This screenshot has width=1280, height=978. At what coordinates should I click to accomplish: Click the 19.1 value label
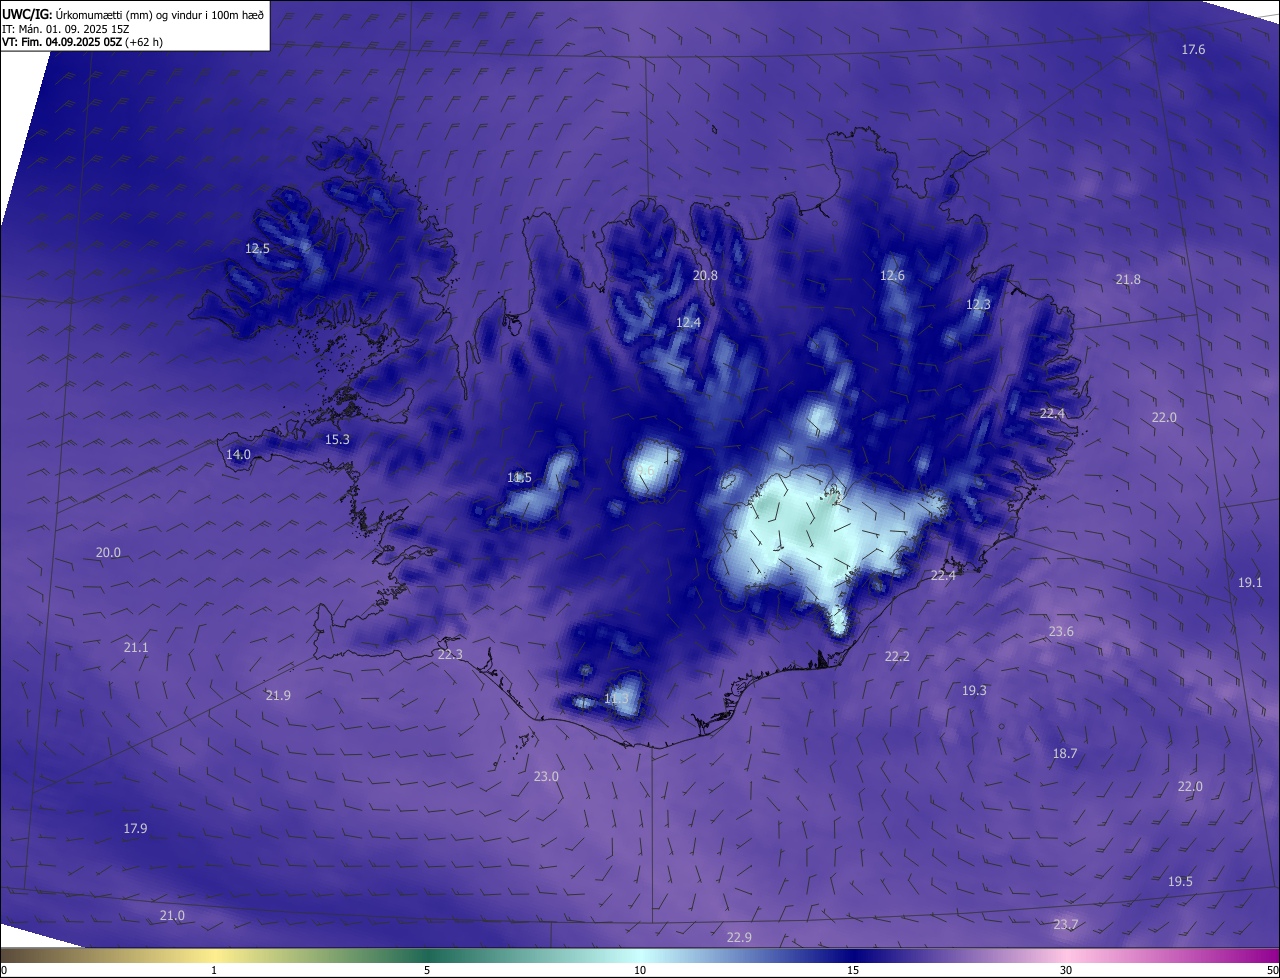point(1250,583)
